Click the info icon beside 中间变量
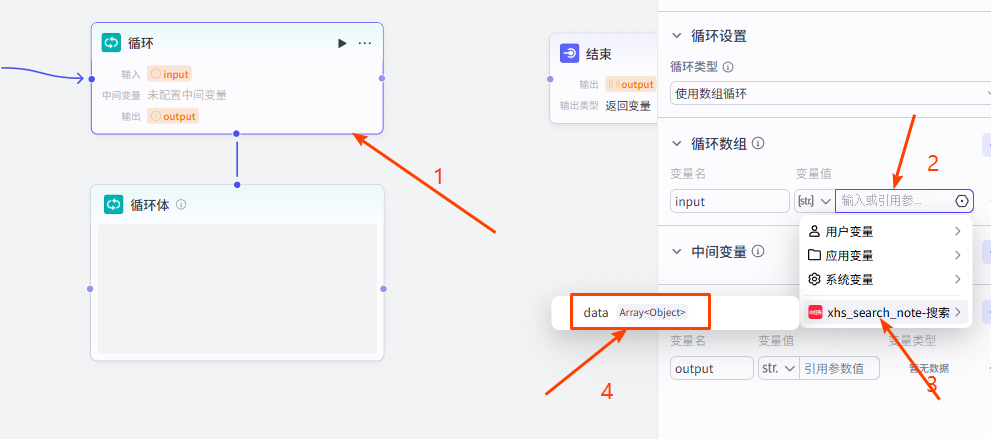 tap(758, 252)
